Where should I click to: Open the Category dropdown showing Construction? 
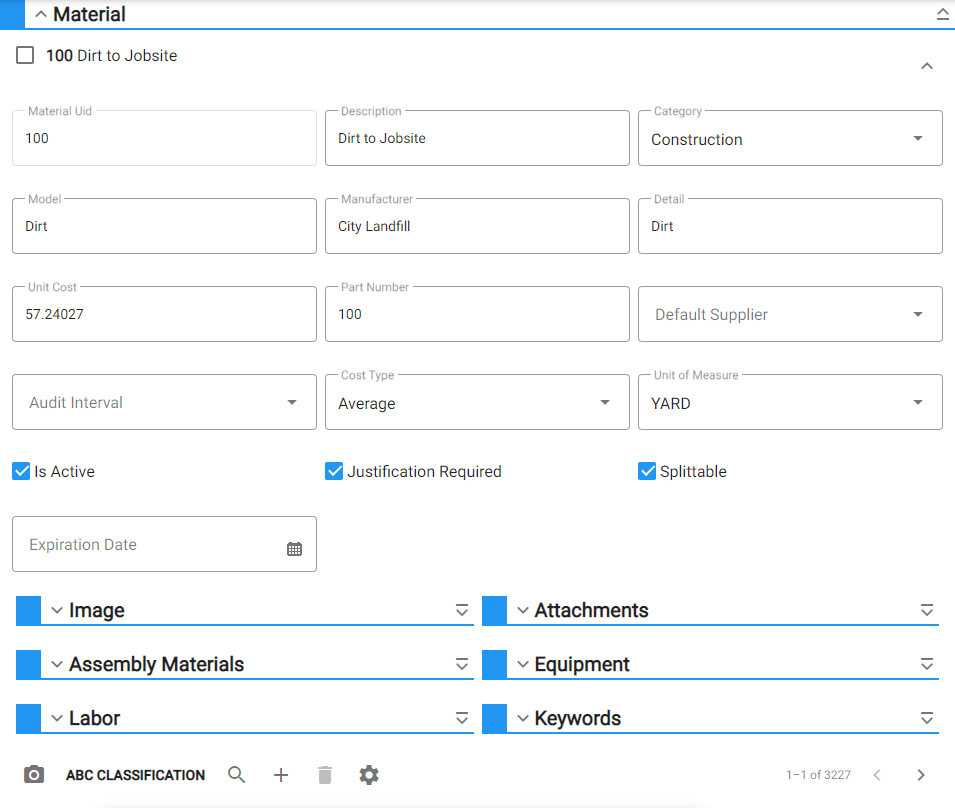coord(790,138)
